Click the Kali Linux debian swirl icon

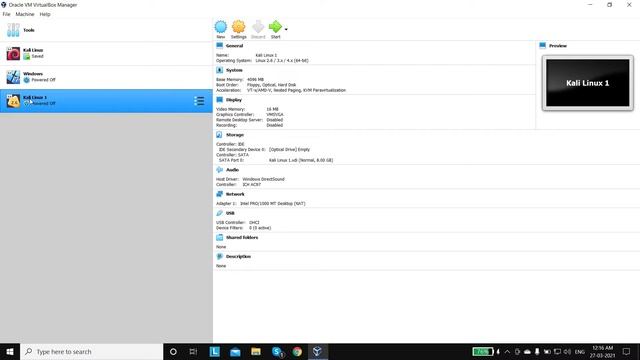click(x=13, y=53)
